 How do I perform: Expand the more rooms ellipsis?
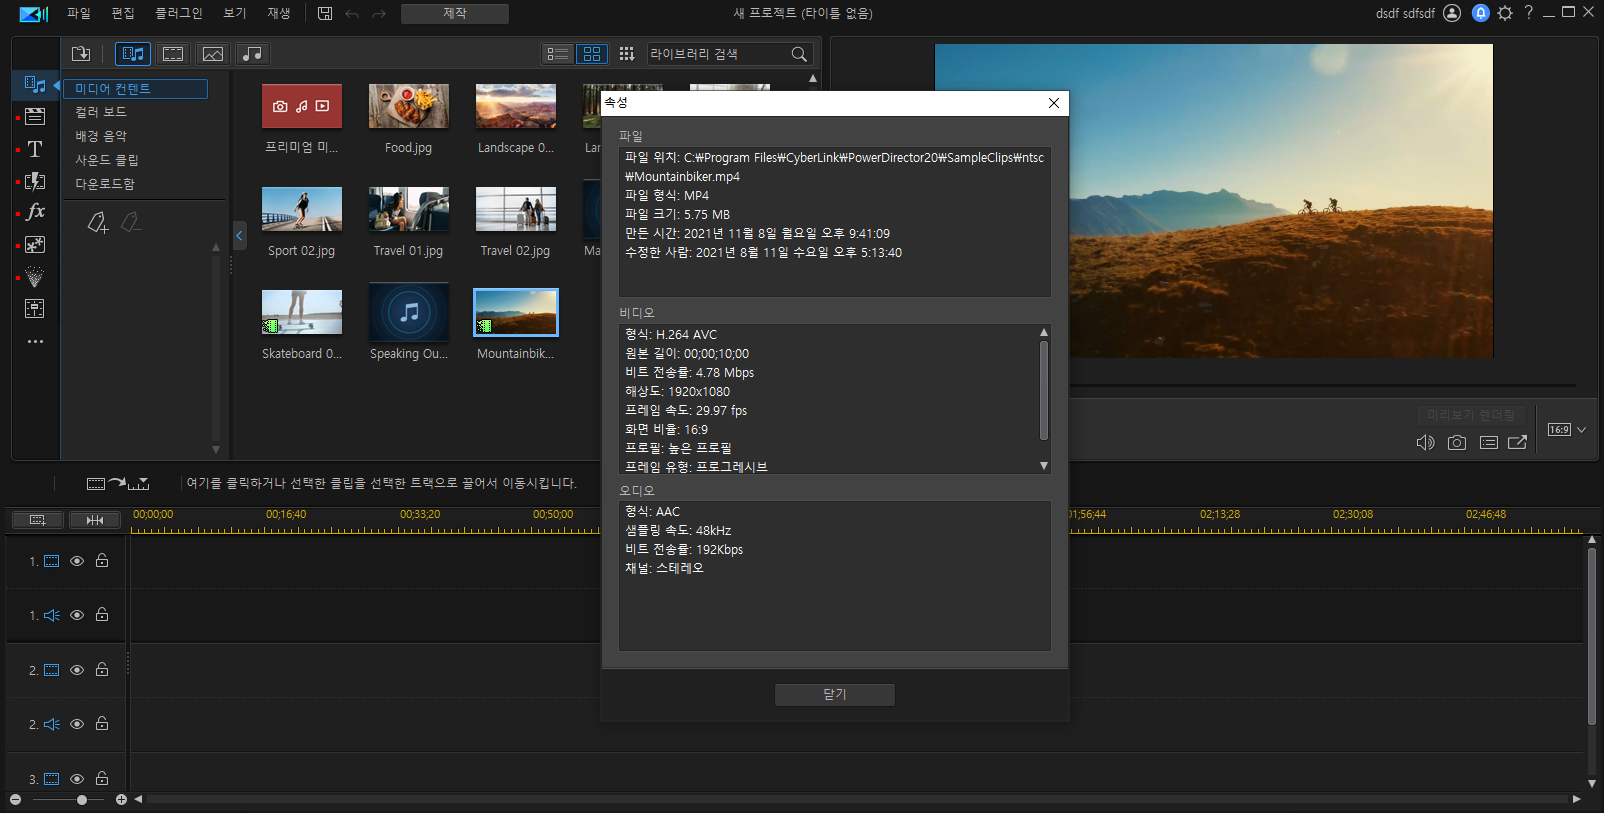[35, 342]
